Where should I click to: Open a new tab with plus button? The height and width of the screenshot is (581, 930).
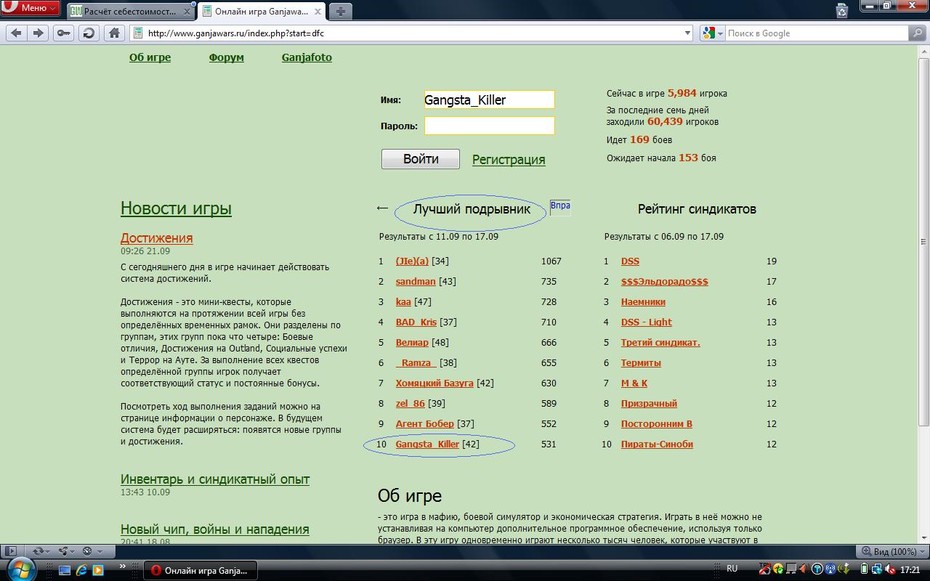coord(340,11)
